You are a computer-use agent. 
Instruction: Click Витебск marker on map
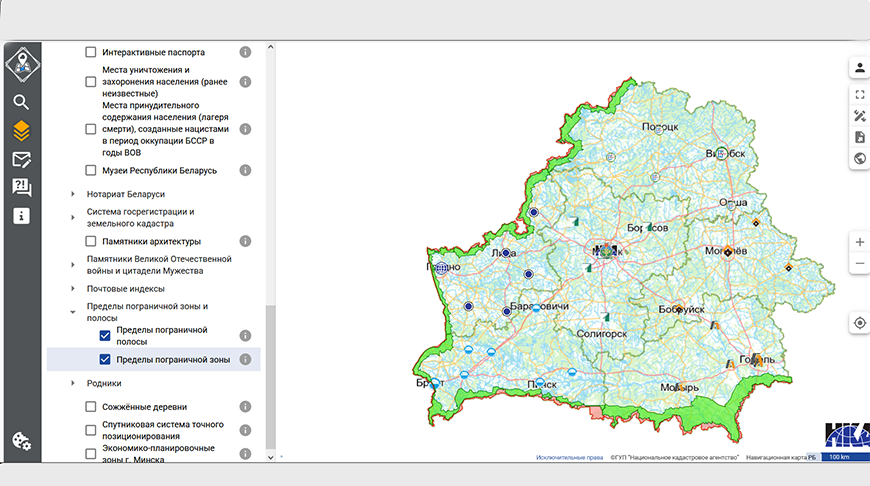721,153
